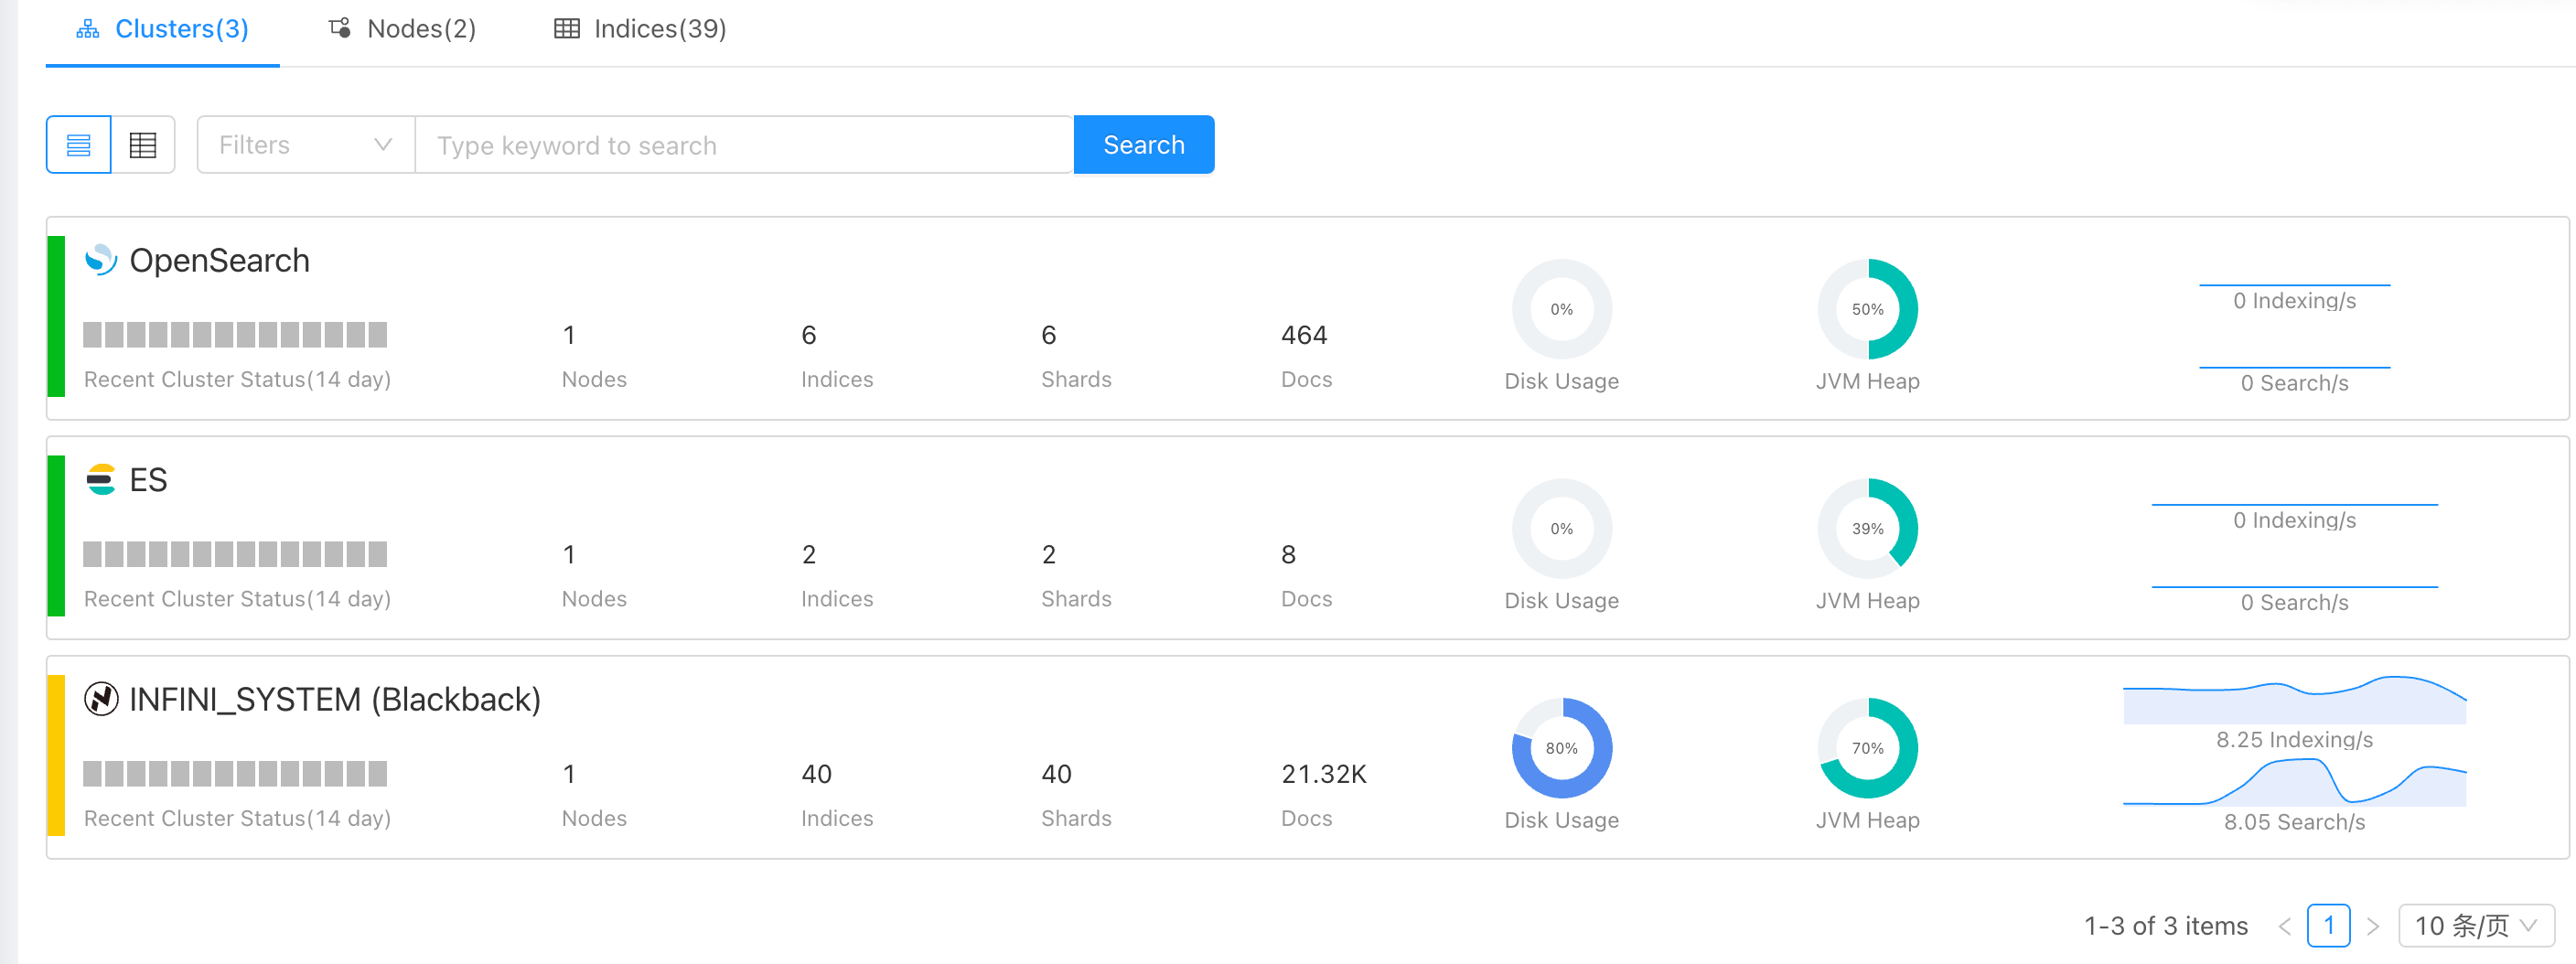
Task: Open the Filters dropdown
Action: 306,145
